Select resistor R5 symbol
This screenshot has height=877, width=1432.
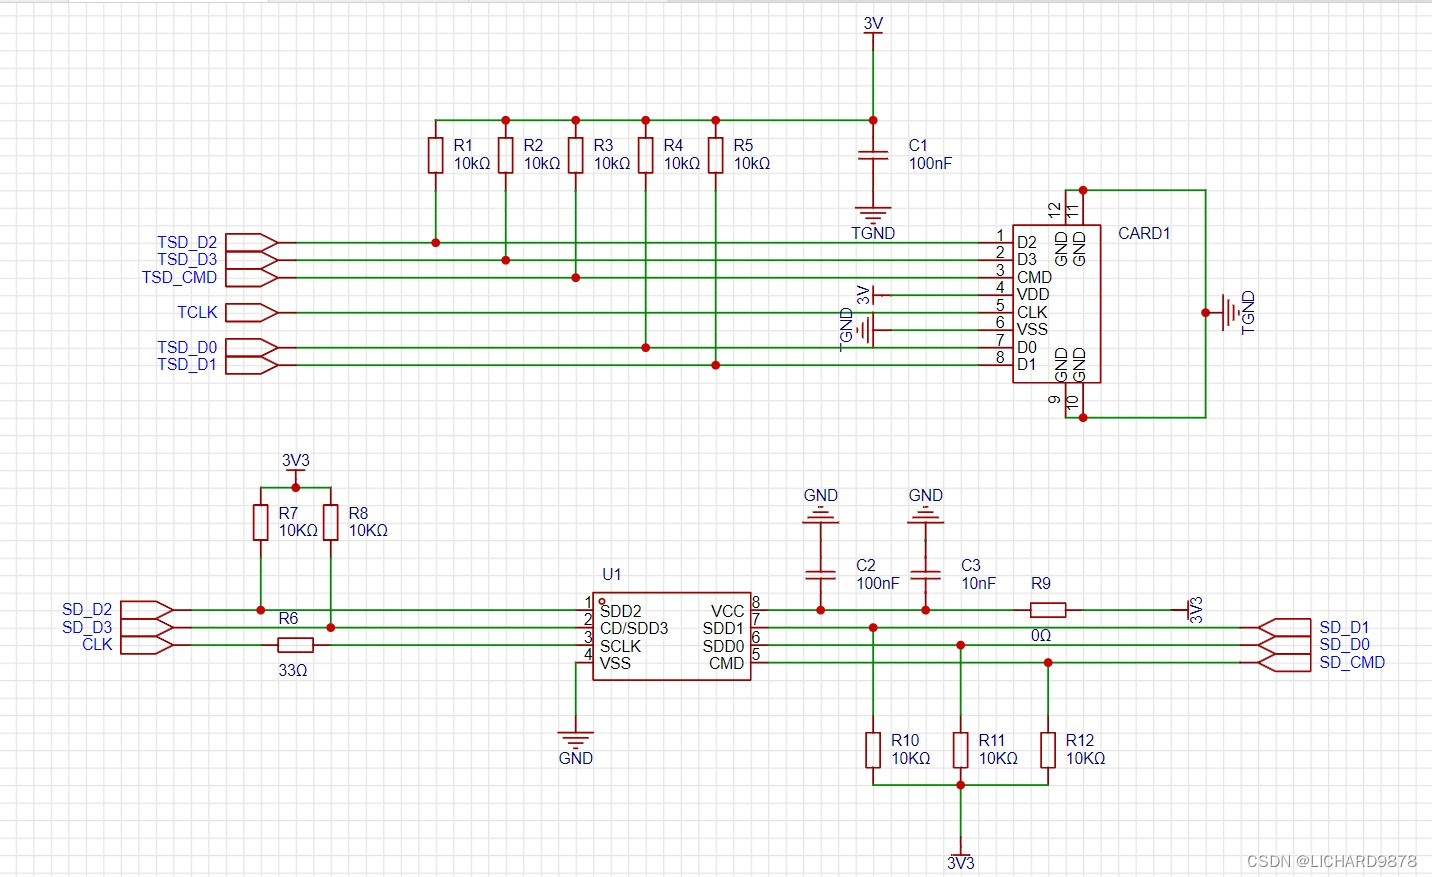coord(715,155)
